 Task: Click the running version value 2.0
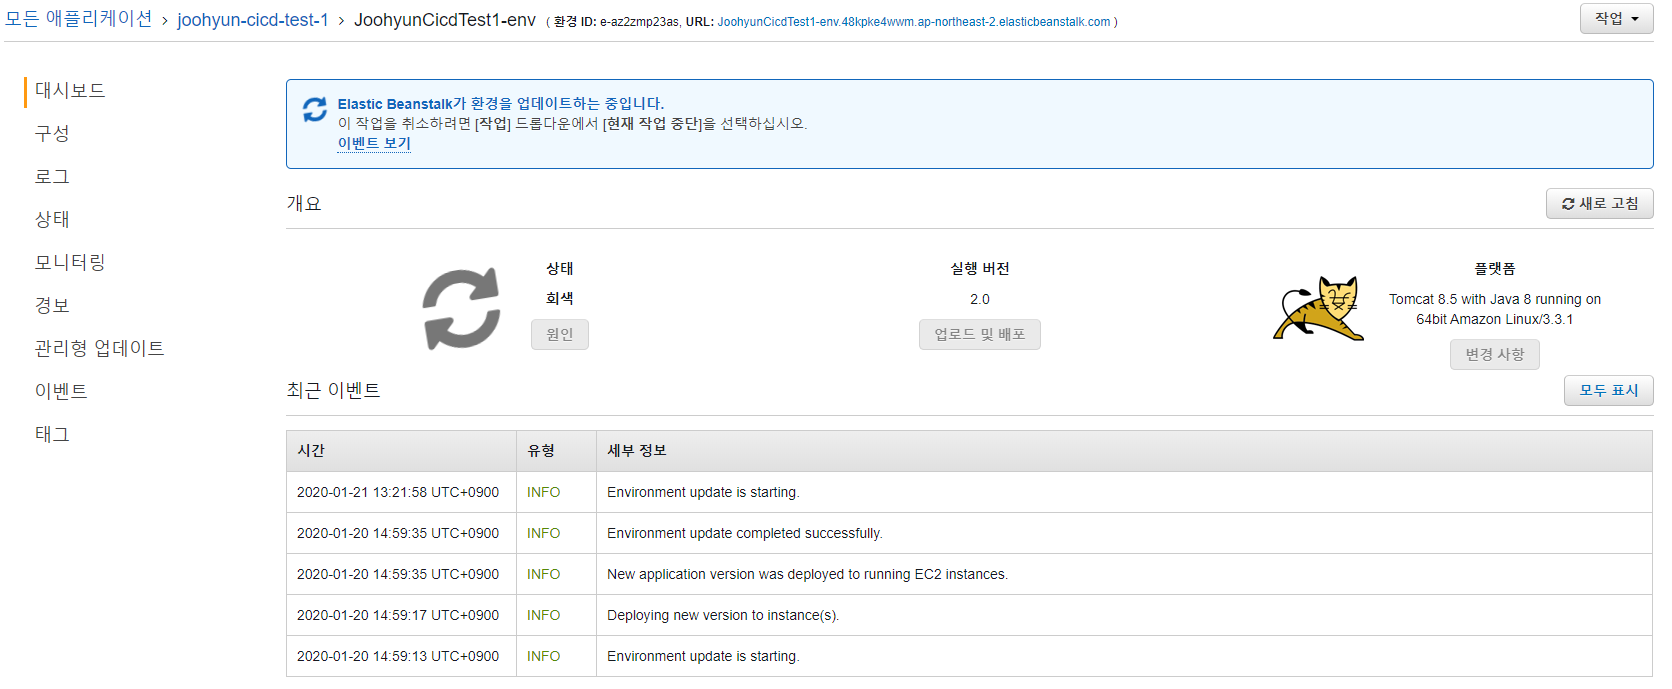[x=980, y=300]
